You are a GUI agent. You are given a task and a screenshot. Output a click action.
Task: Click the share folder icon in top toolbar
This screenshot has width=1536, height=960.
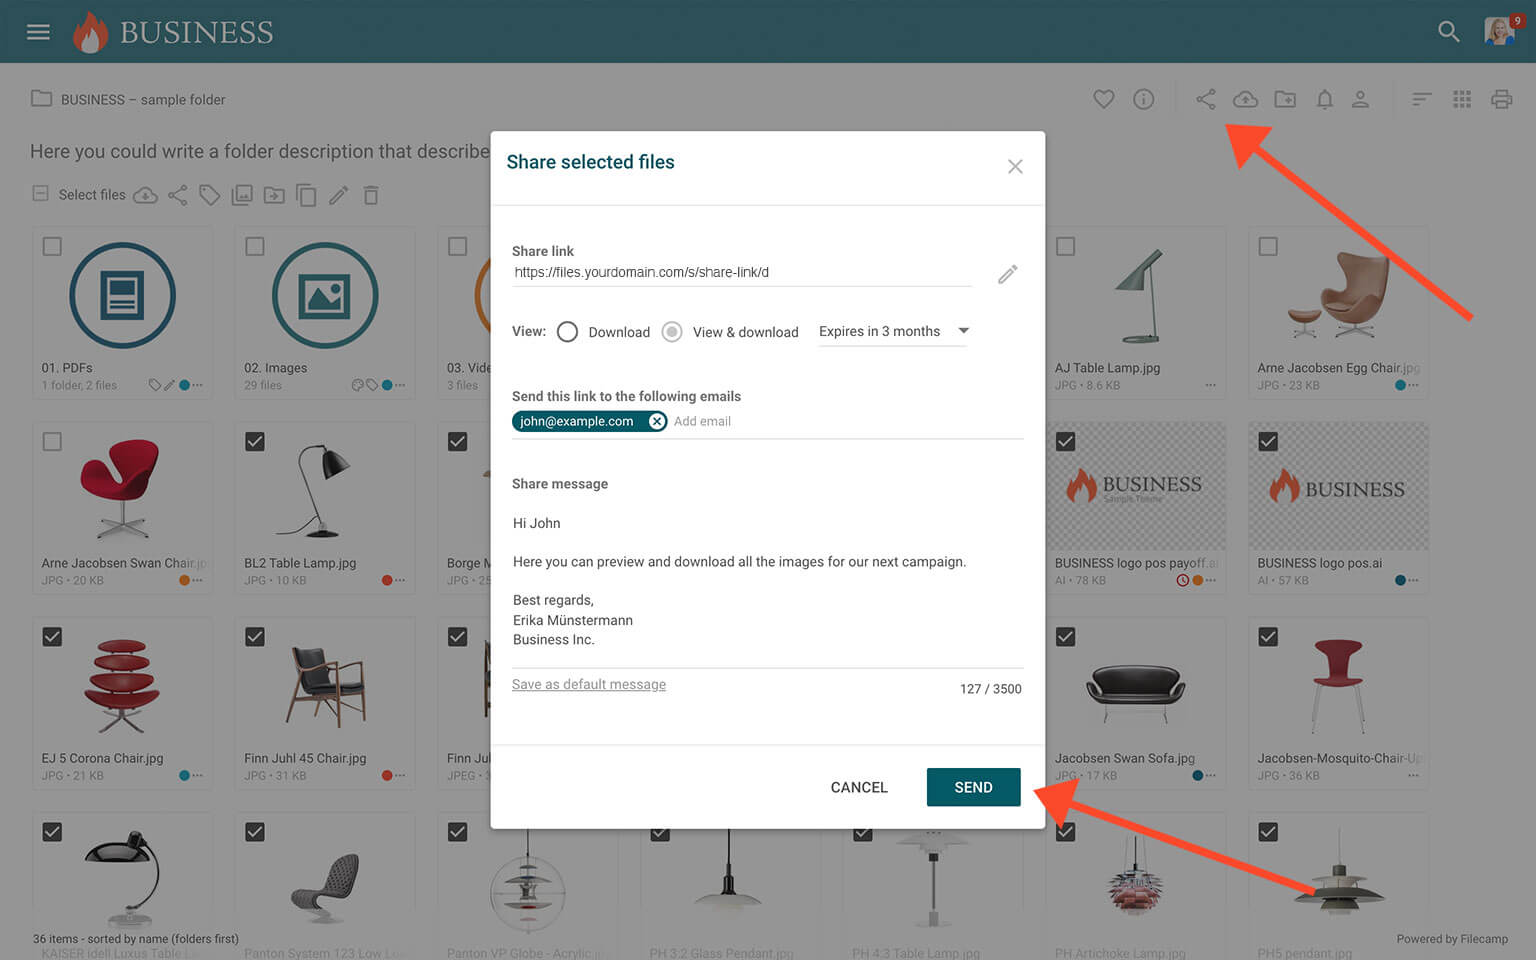point(1206,99)
